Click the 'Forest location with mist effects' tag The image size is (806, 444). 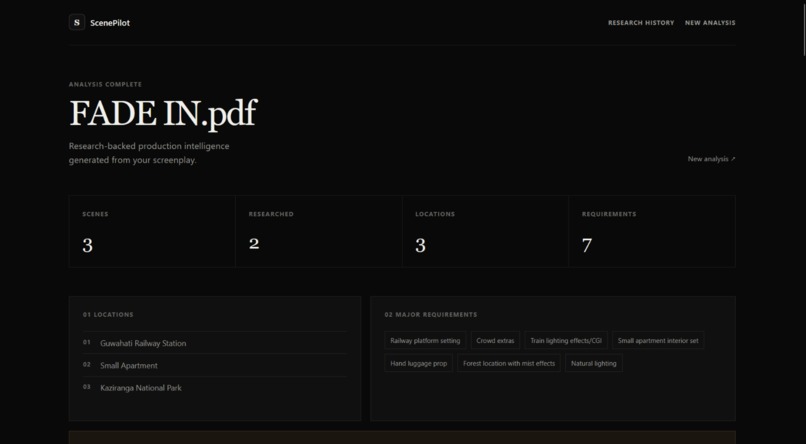click(x=509, y=363)
